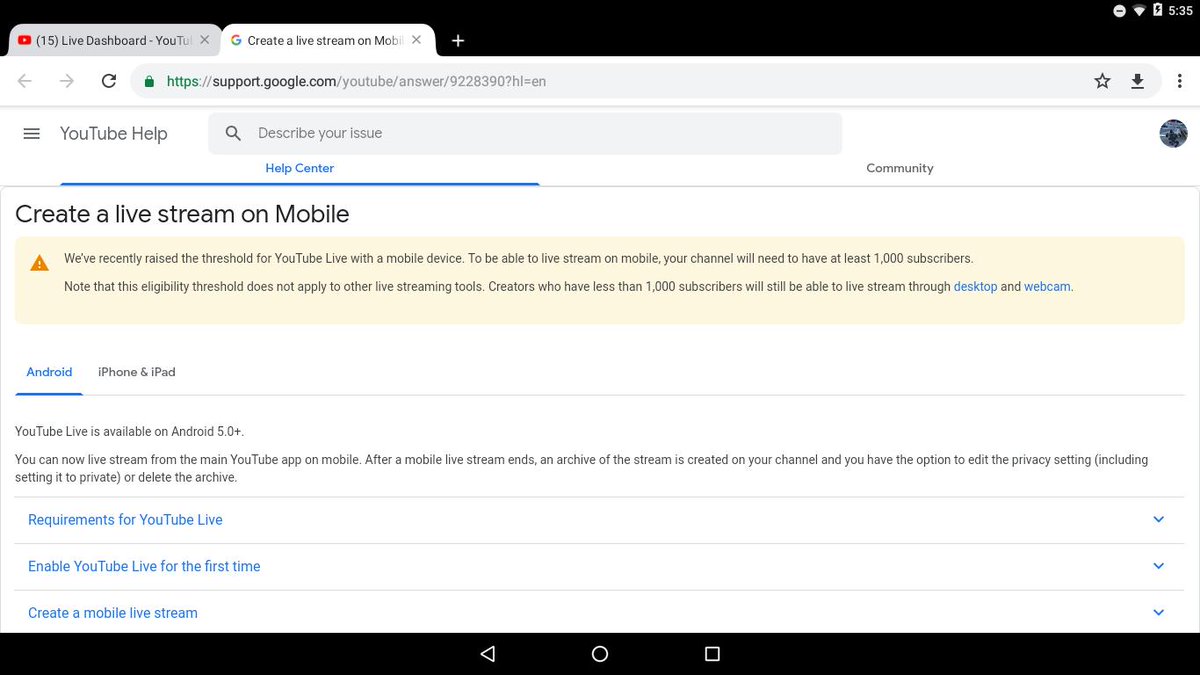The width and height of the screenshot is (1200, 675).
Task: Click the warning triangle icon in notice
Action: pos(39,264)
